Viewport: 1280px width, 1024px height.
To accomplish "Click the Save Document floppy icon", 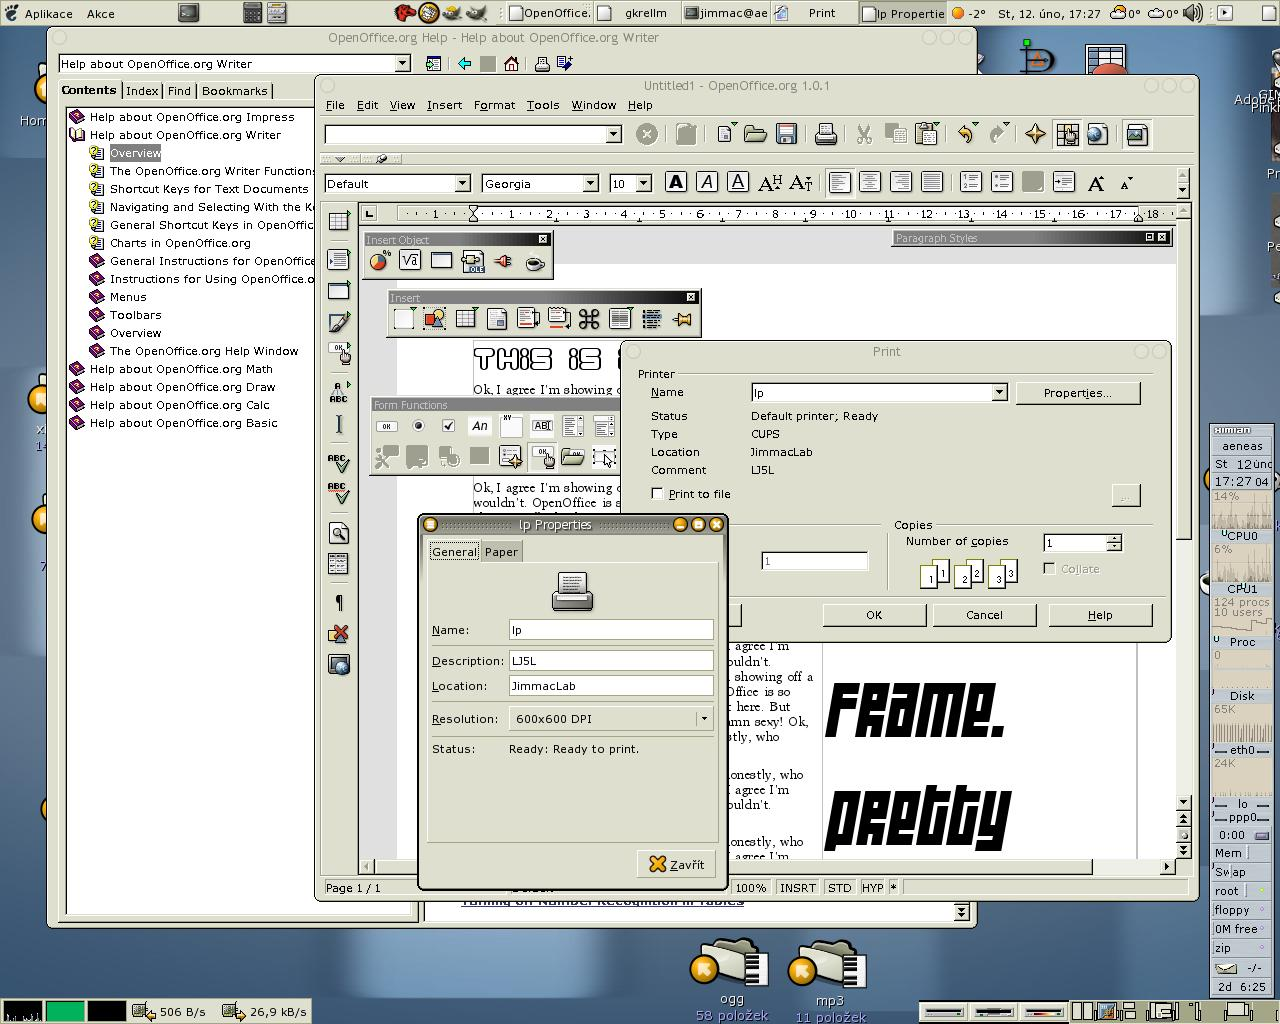I will click(786, 134).
